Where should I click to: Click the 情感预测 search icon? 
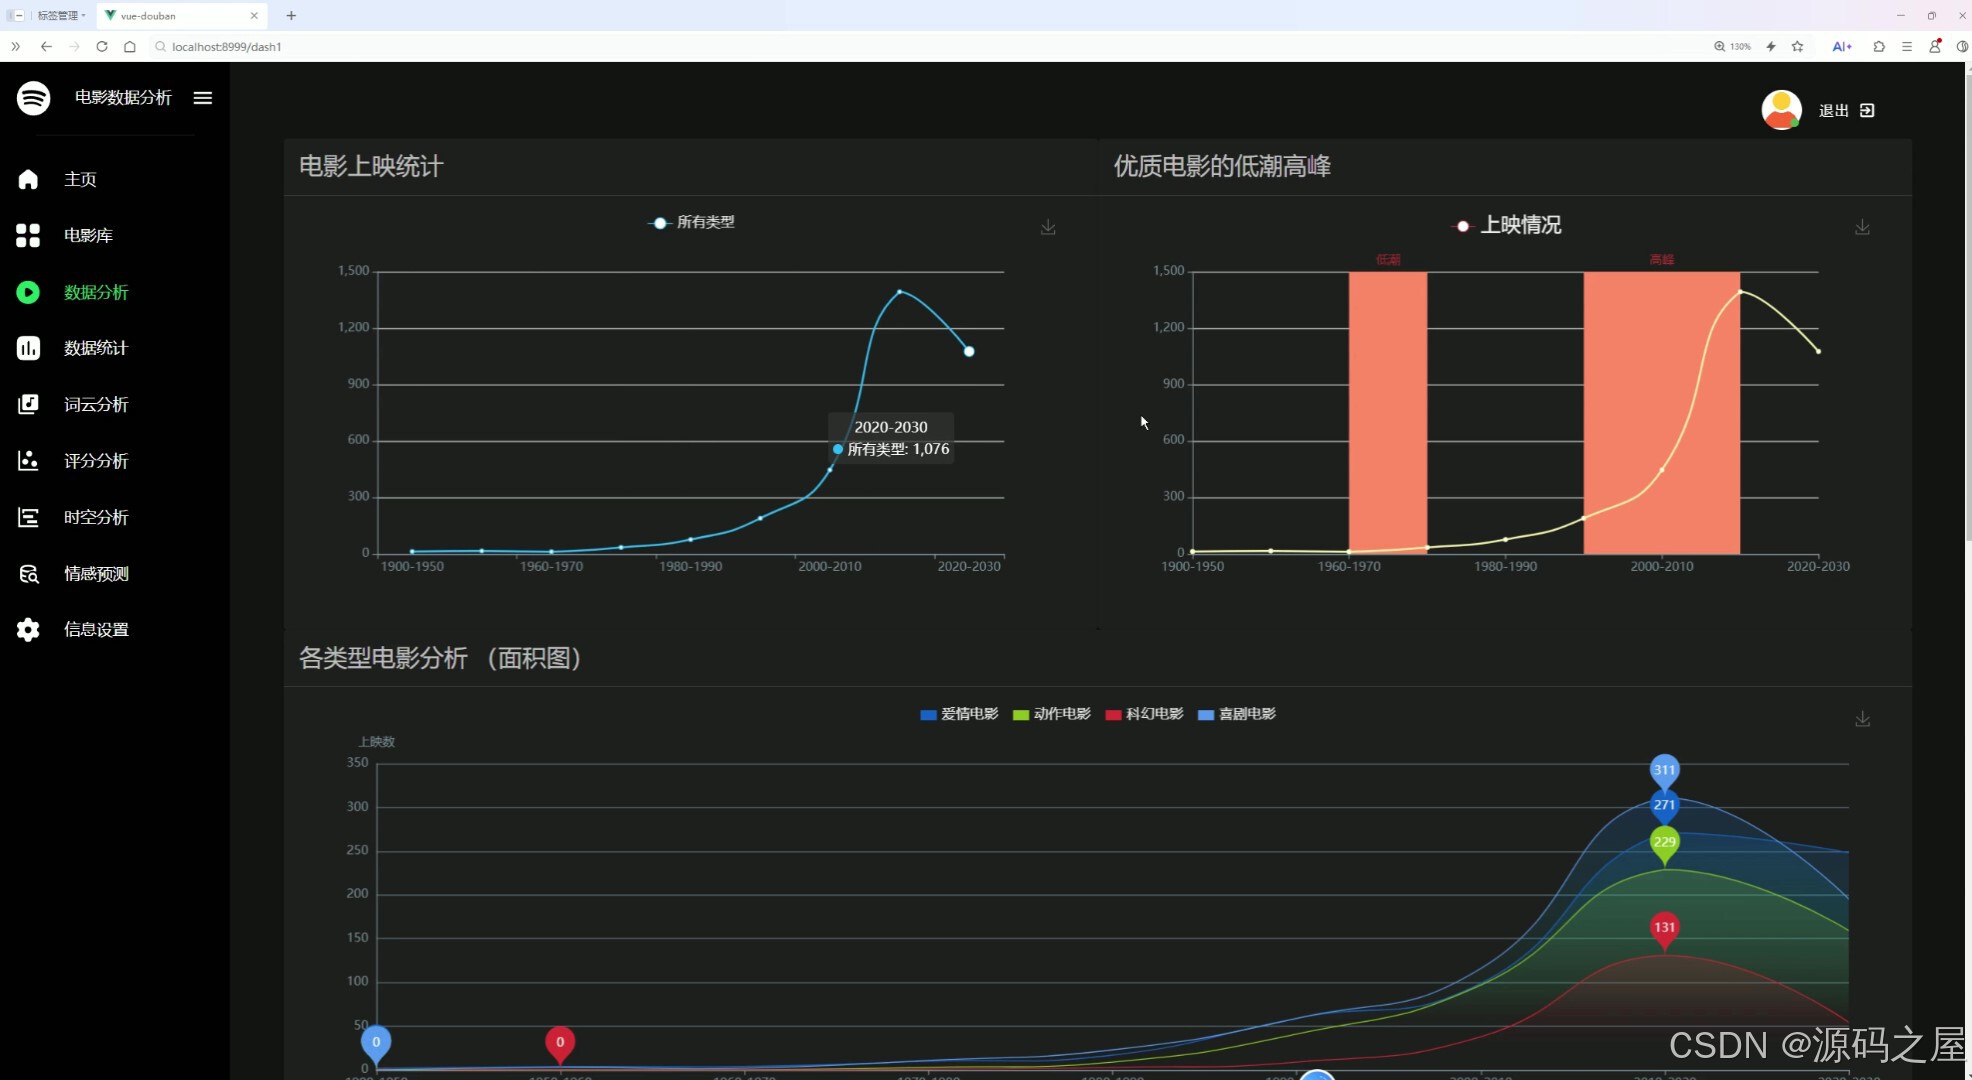tap(28, 573)
